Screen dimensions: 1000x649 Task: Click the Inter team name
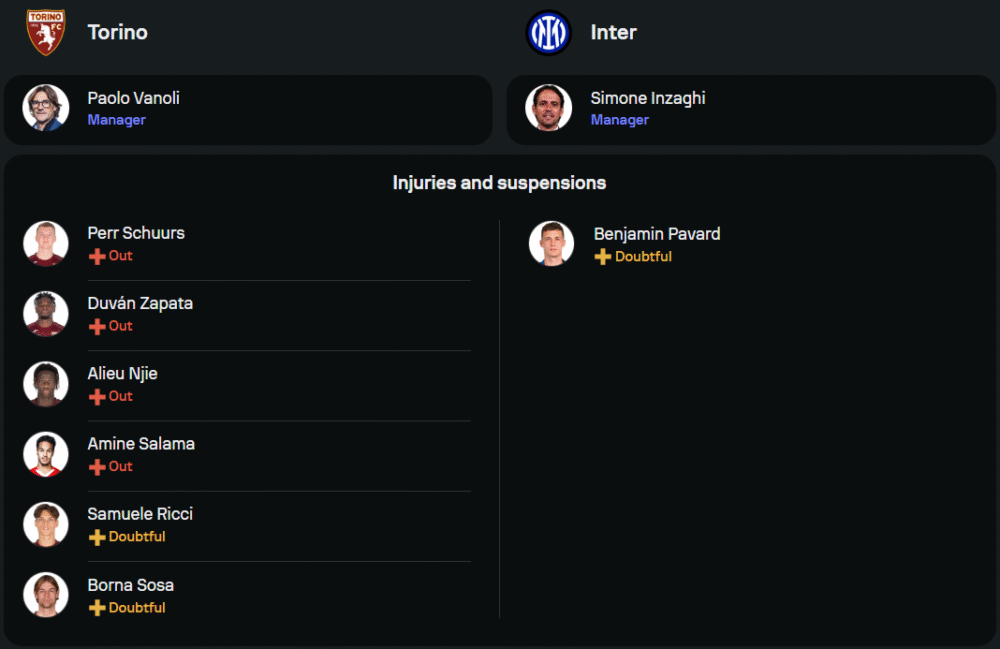(613, 32)
